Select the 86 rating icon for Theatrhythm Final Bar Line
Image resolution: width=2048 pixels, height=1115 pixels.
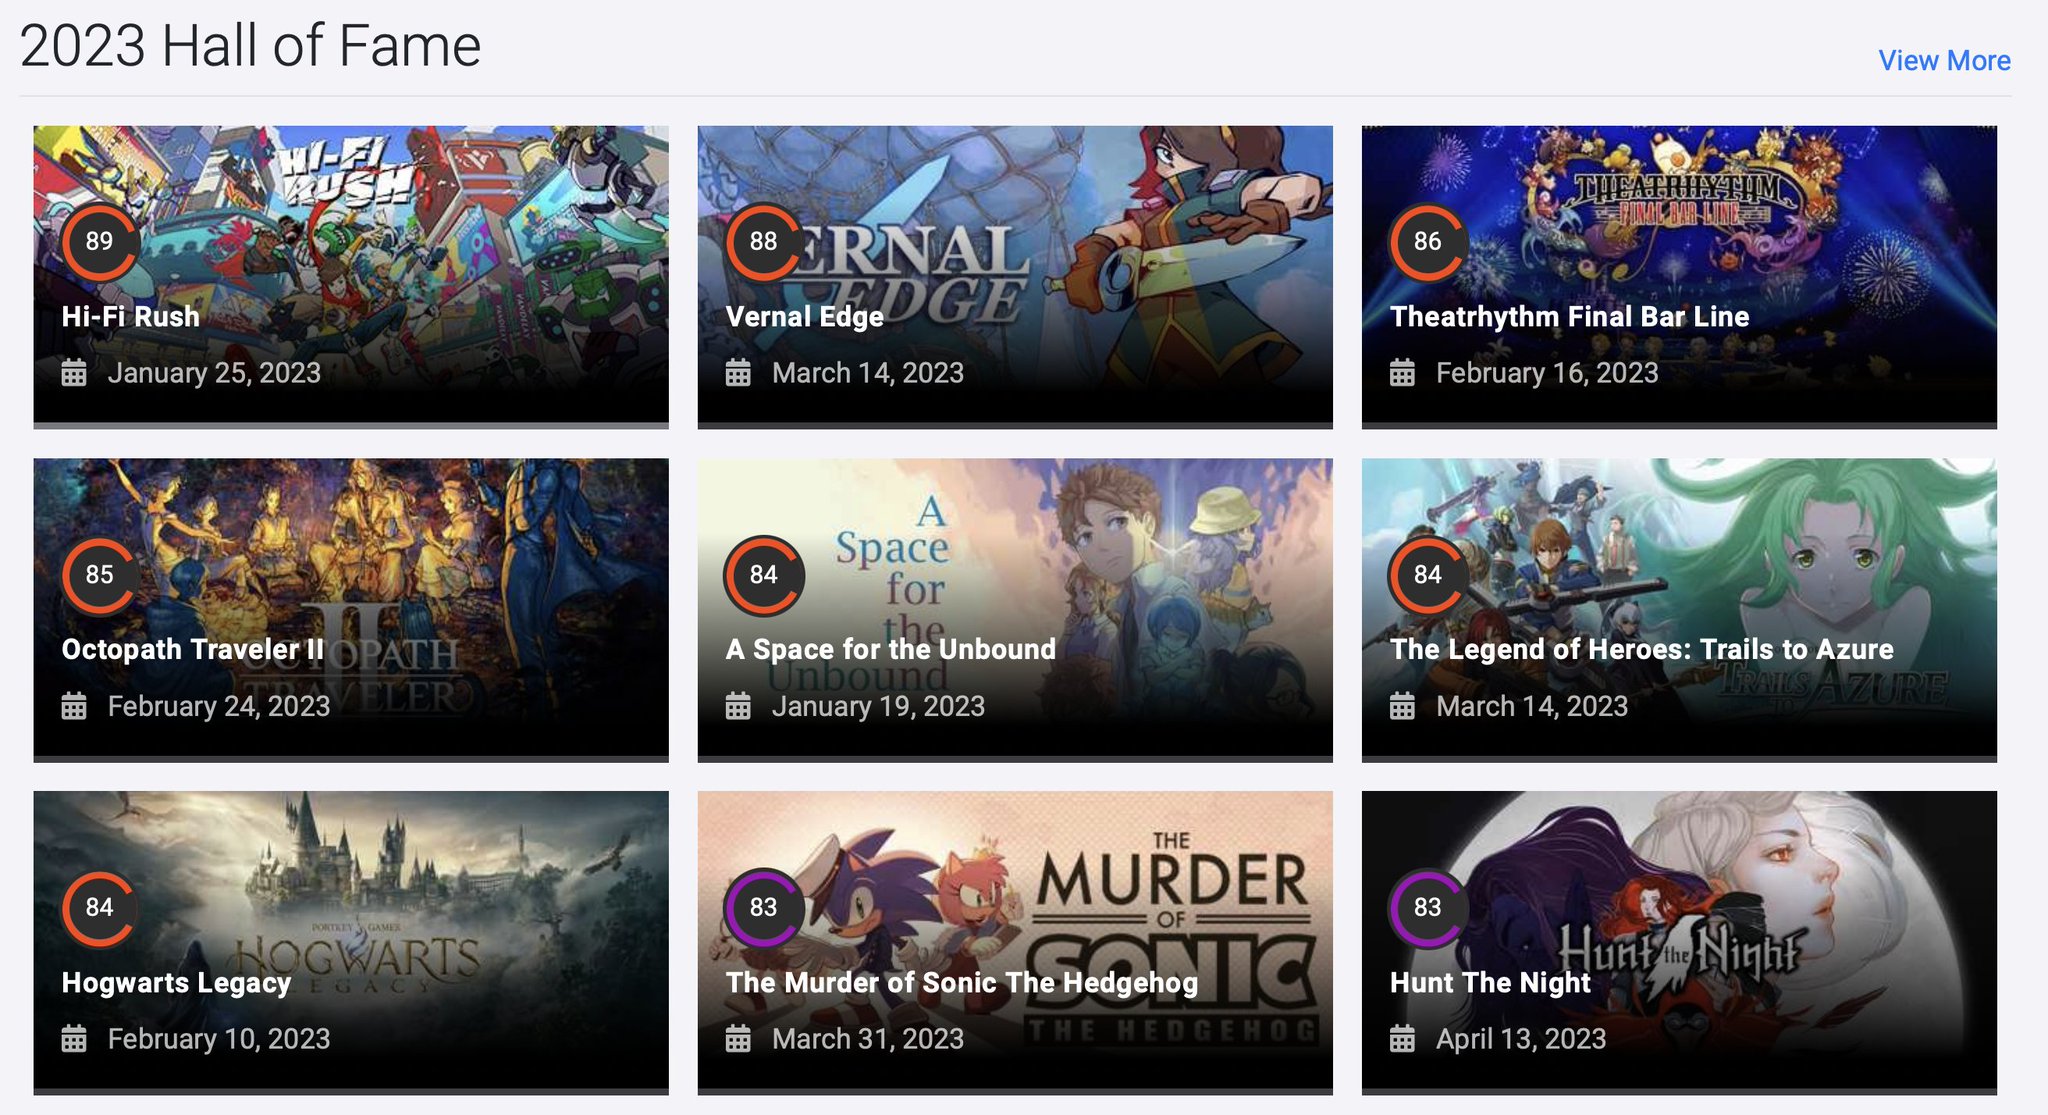coord(1426,242)
